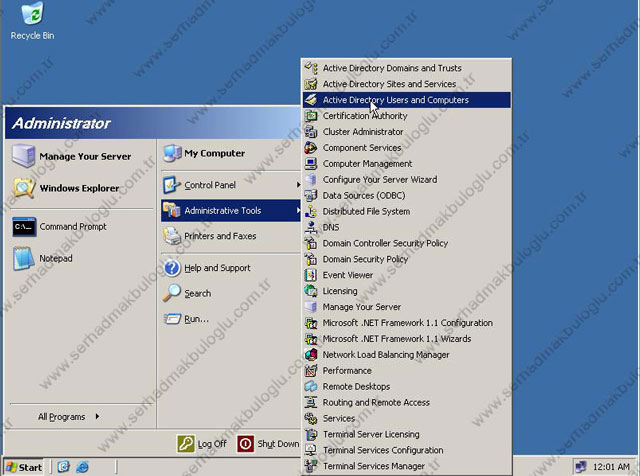Click the Cluster Administrator icon
640x476 pixels.
(311, 131)
